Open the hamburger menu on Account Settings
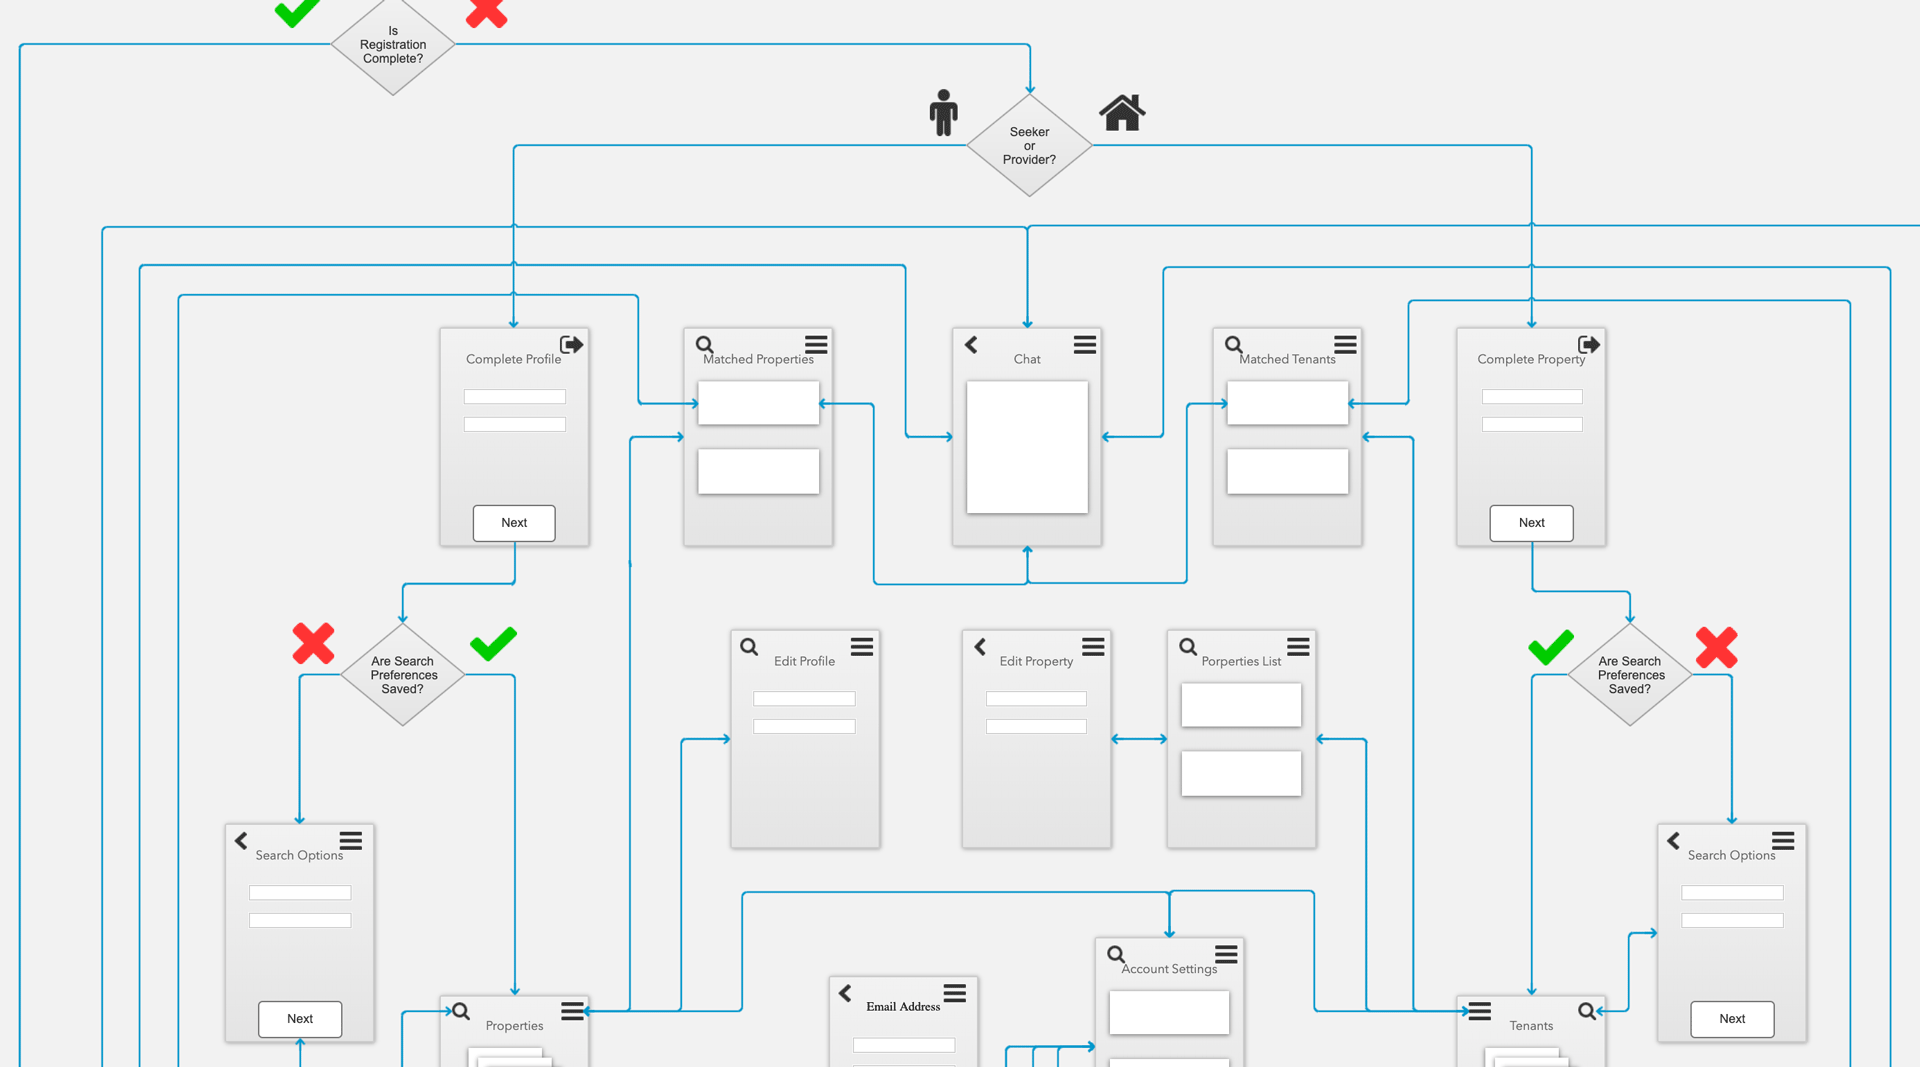This screenshot has width=1920, height=1067. 1227,955
